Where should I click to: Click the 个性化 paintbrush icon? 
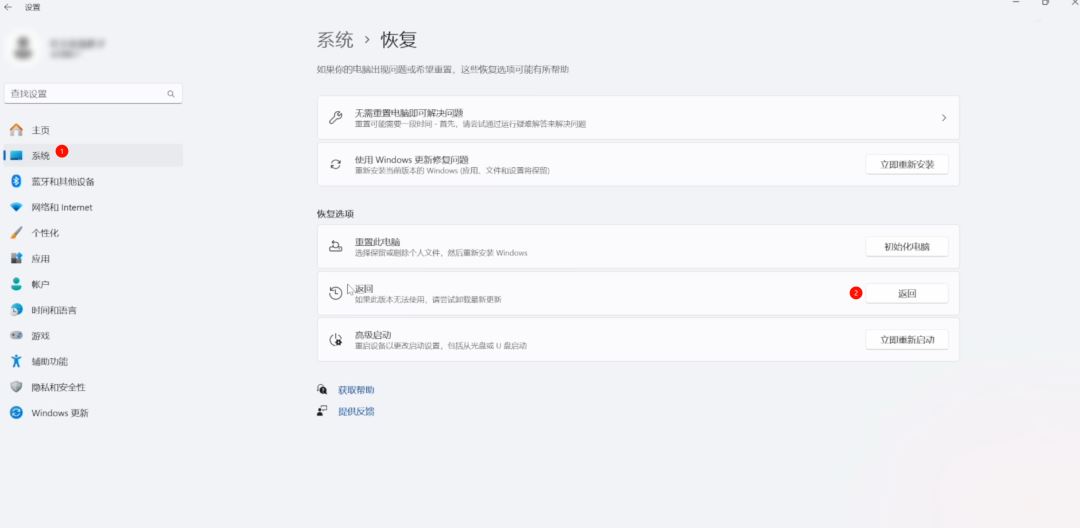[x=17, y=233]
